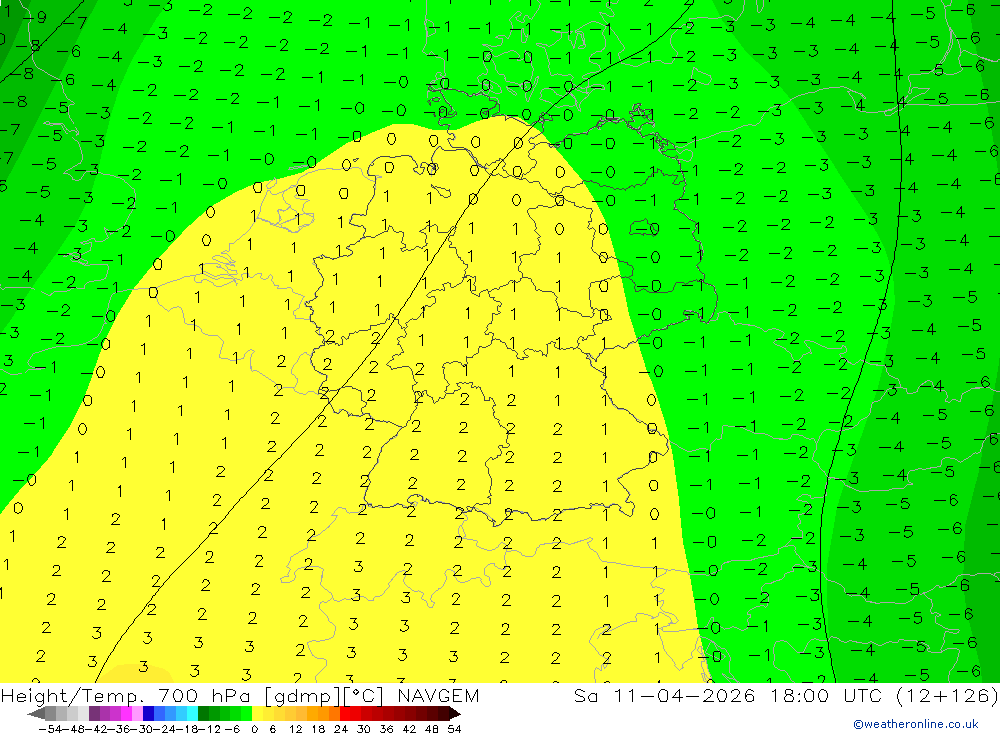Pick the dark green legend swatch above -12
This screenshot has width=1000, height=733.
coord(203,713)
